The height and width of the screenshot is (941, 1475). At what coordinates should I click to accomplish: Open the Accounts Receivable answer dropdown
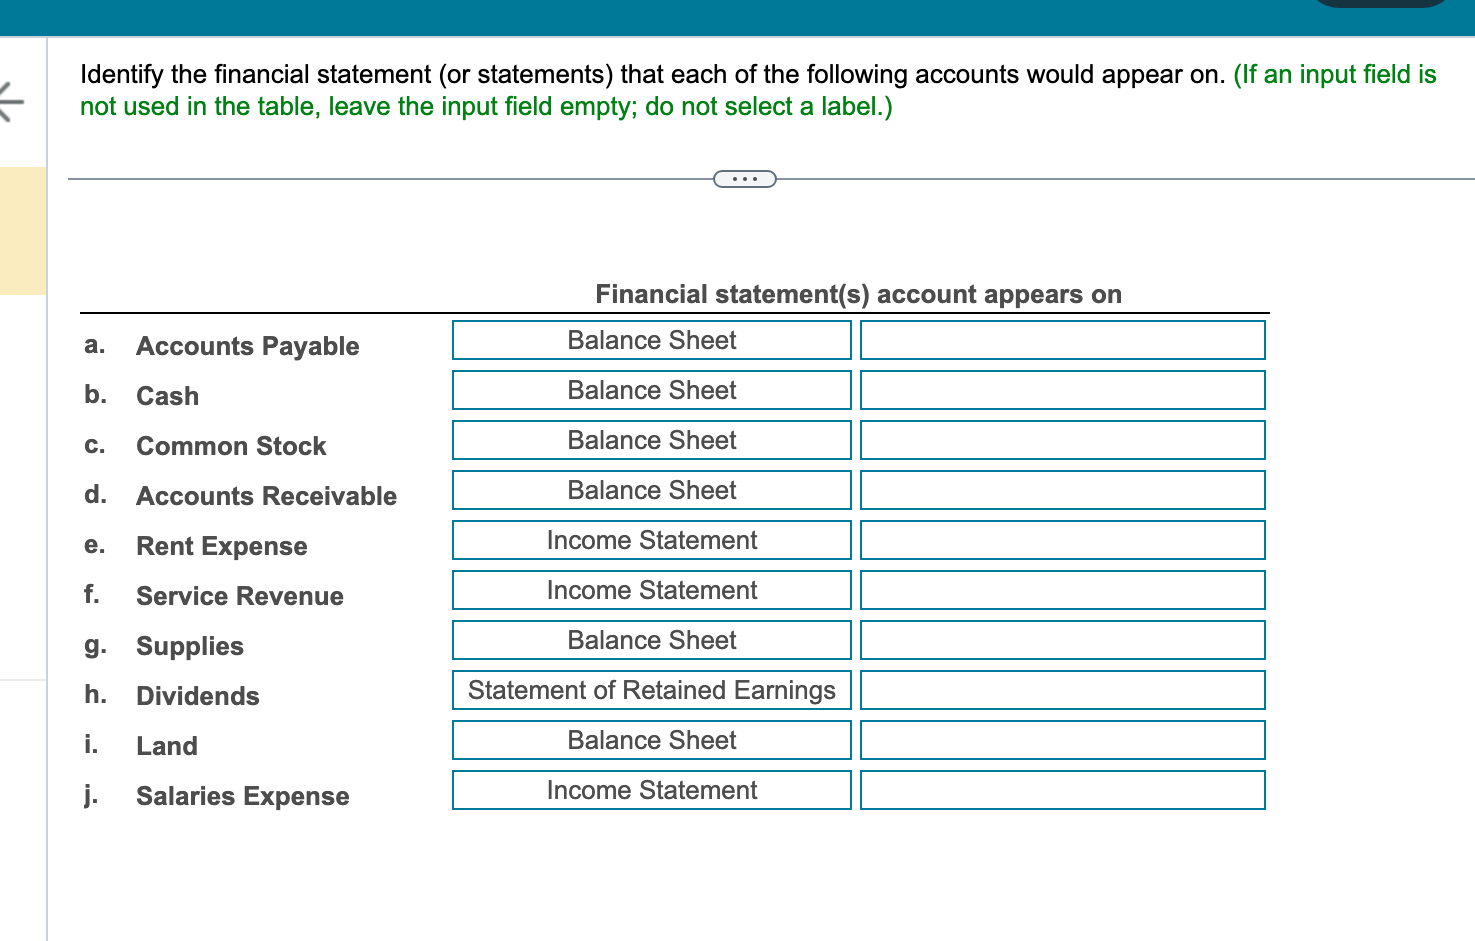click(x=651, y=490)
